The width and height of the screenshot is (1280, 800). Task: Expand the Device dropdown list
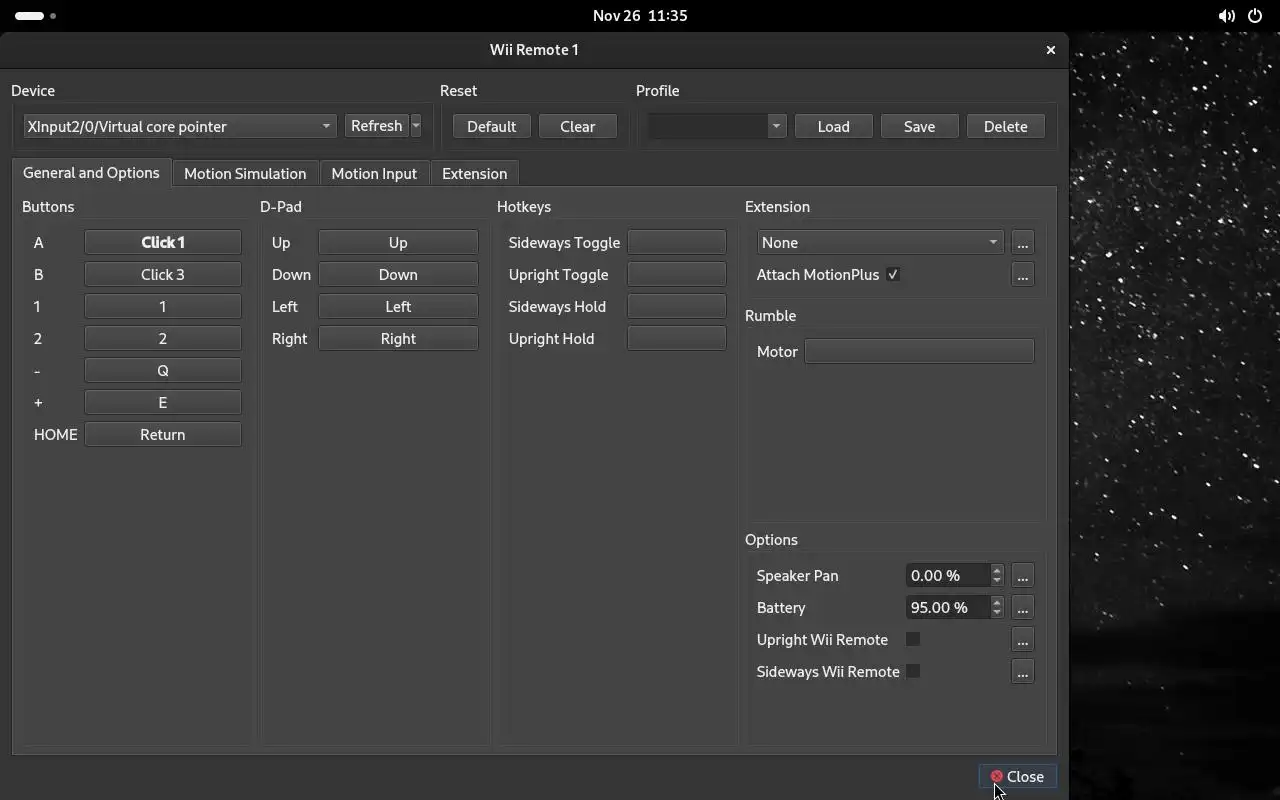pos(180,126)
